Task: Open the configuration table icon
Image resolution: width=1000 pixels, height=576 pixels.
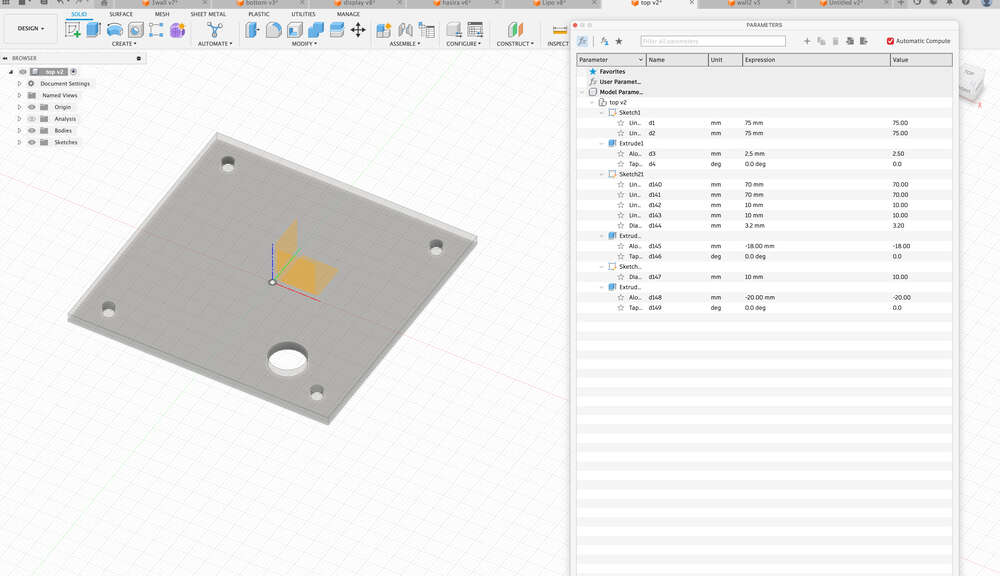Action: click(x=475, y=29)
